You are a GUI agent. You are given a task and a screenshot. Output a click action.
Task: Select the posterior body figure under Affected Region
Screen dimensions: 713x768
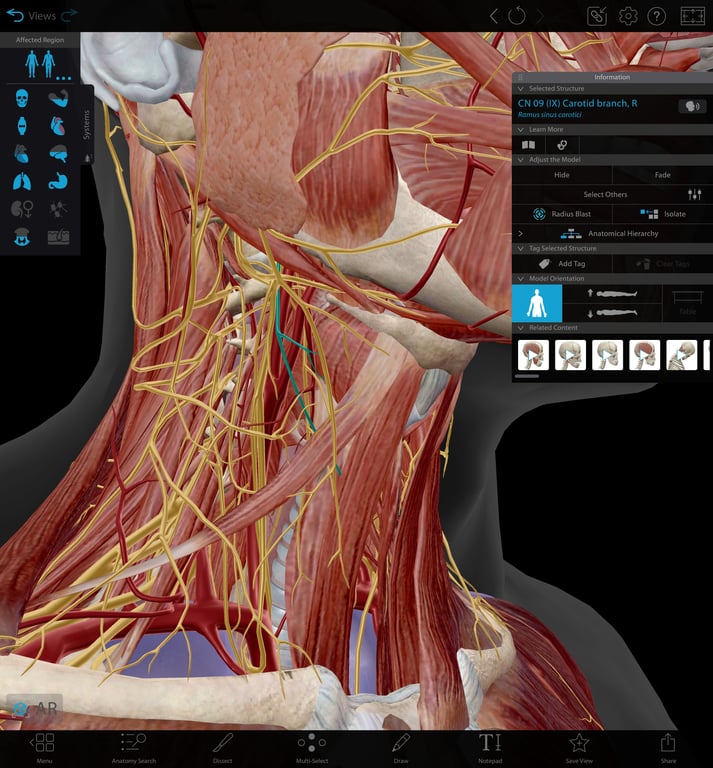pos(48,65)
